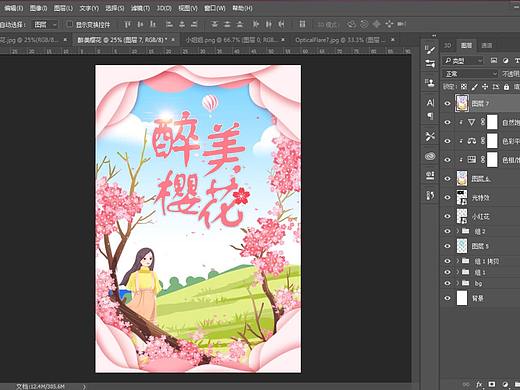Screen dimensions: 520x390
Task: Open the 帮助(H) menu
Action: point(242,8)
